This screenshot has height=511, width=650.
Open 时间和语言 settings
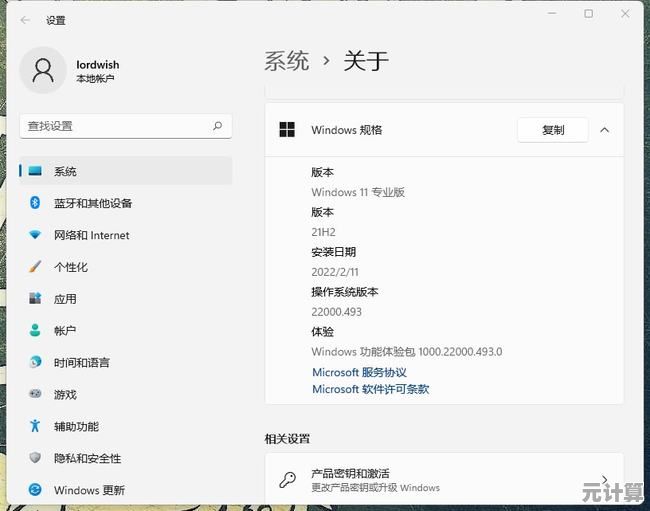(x=126, y=362)
